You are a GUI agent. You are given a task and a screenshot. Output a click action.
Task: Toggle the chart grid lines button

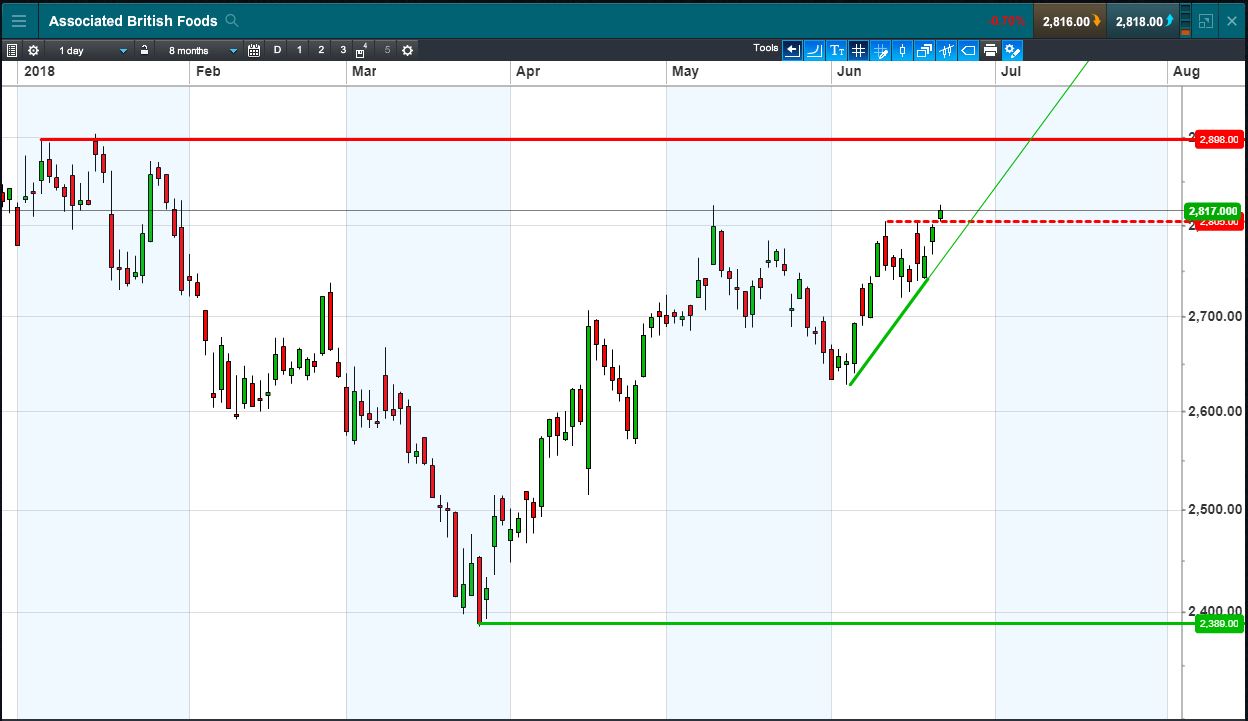(858, 50)
